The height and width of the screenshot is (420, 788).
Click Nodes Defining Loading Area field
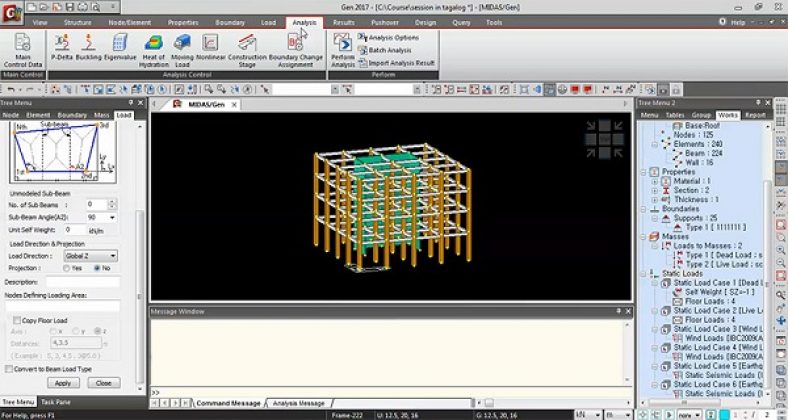click(x=62, y=305)
